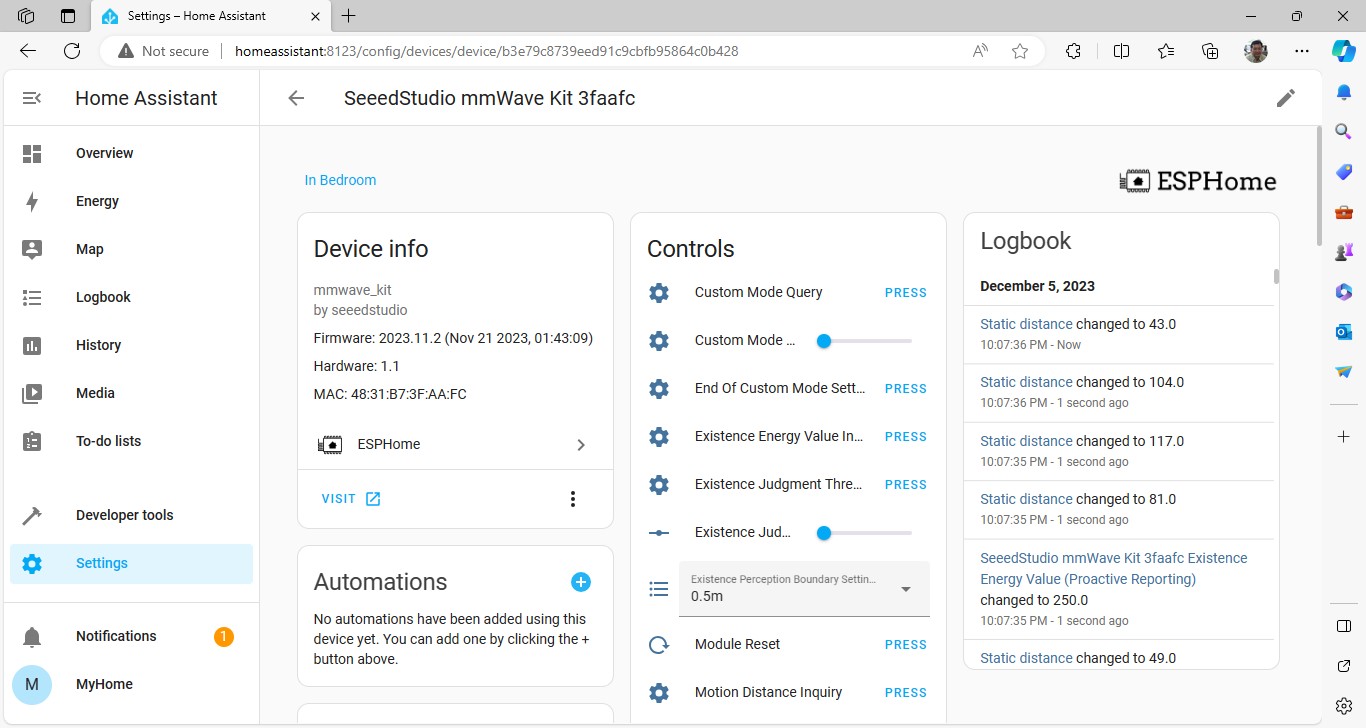Collapse the Home Assistant sidebar menu icon
The height and width of the screenshot is (728, 1366).
32,98
